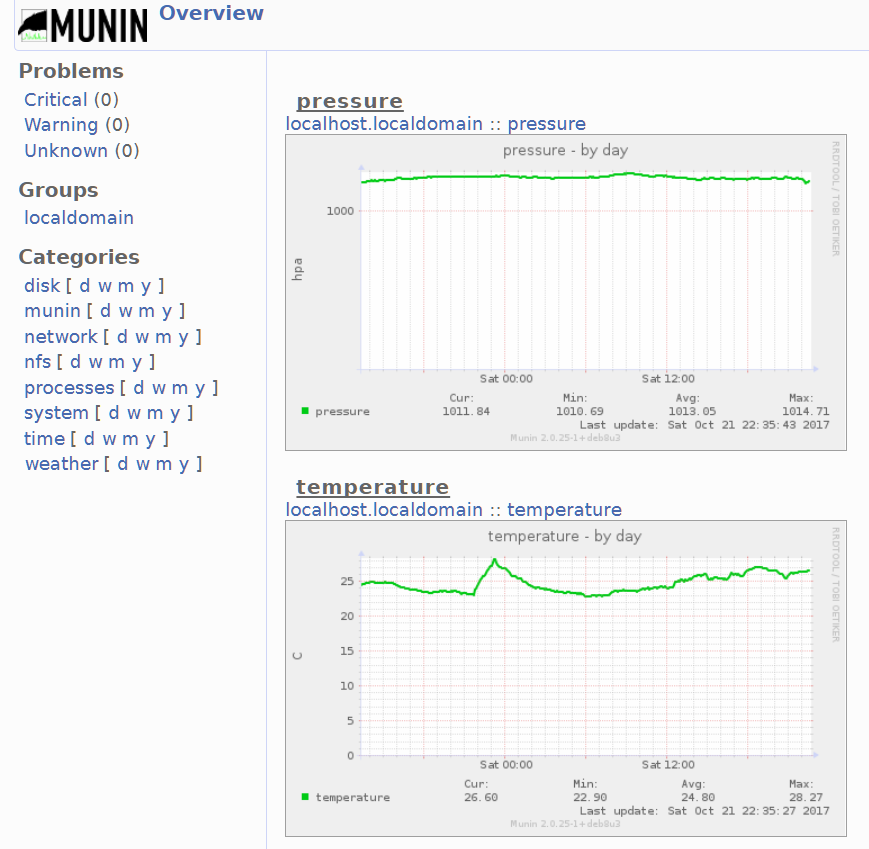Show monthly view for processes category
Viewport: 869px width, 849px height.
click(x=178, y=388)
